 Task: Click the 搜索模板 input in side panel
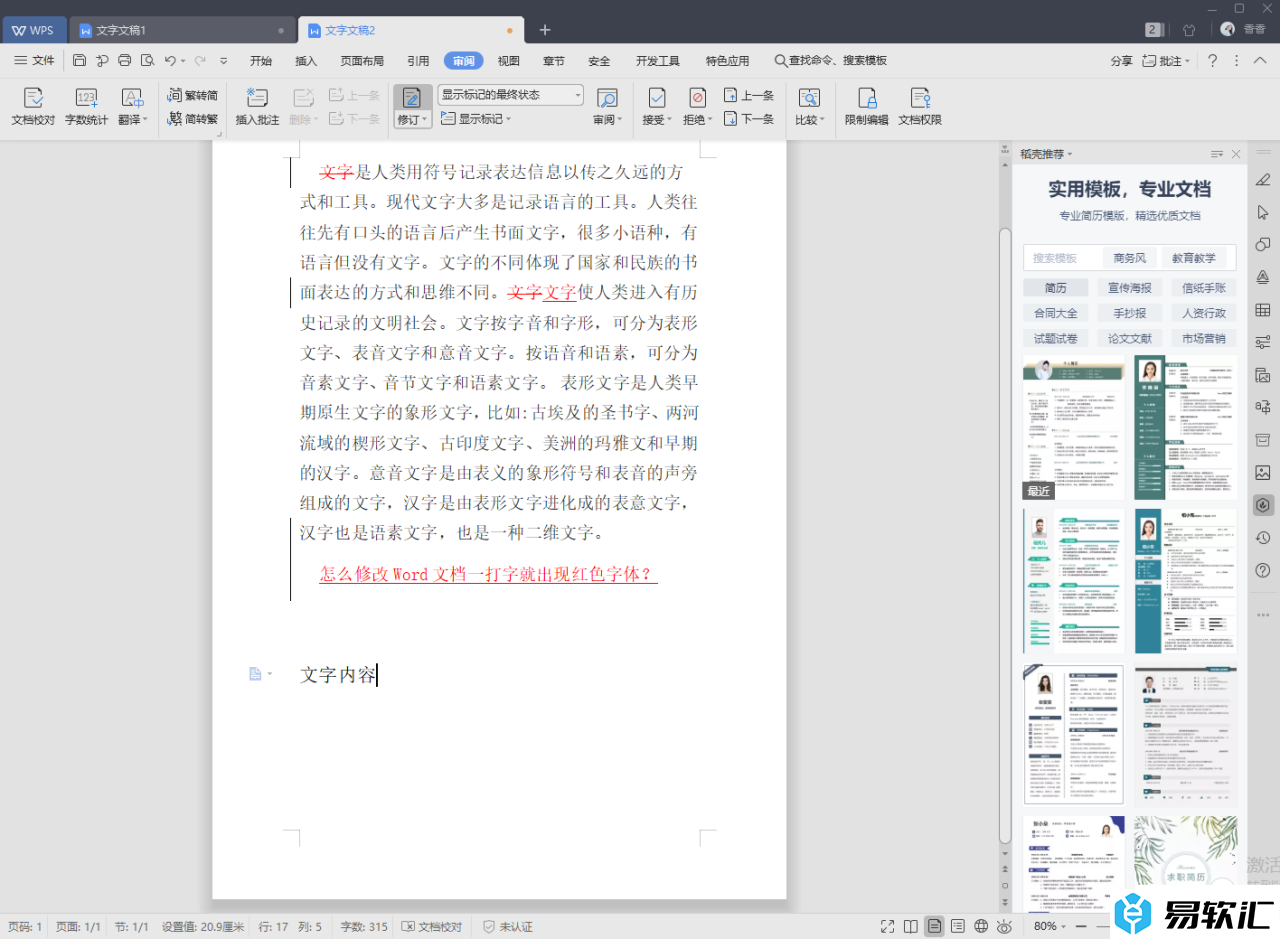click(x=1061, y=258)
